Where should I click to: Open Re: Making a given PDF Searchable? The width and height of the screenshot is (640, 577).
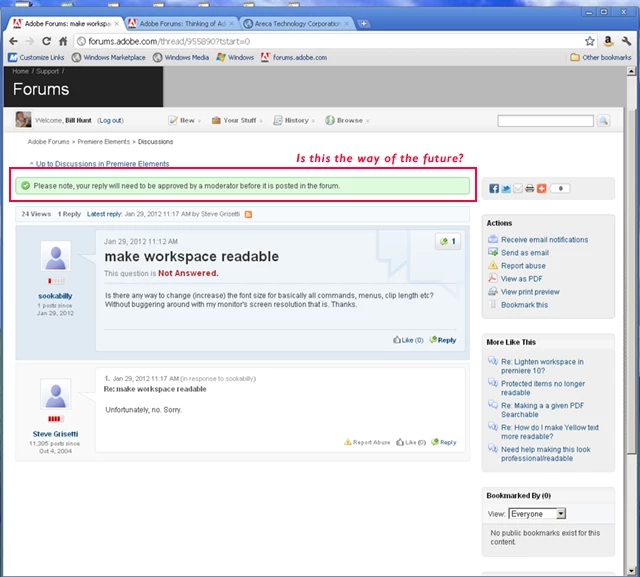point(542,410)
